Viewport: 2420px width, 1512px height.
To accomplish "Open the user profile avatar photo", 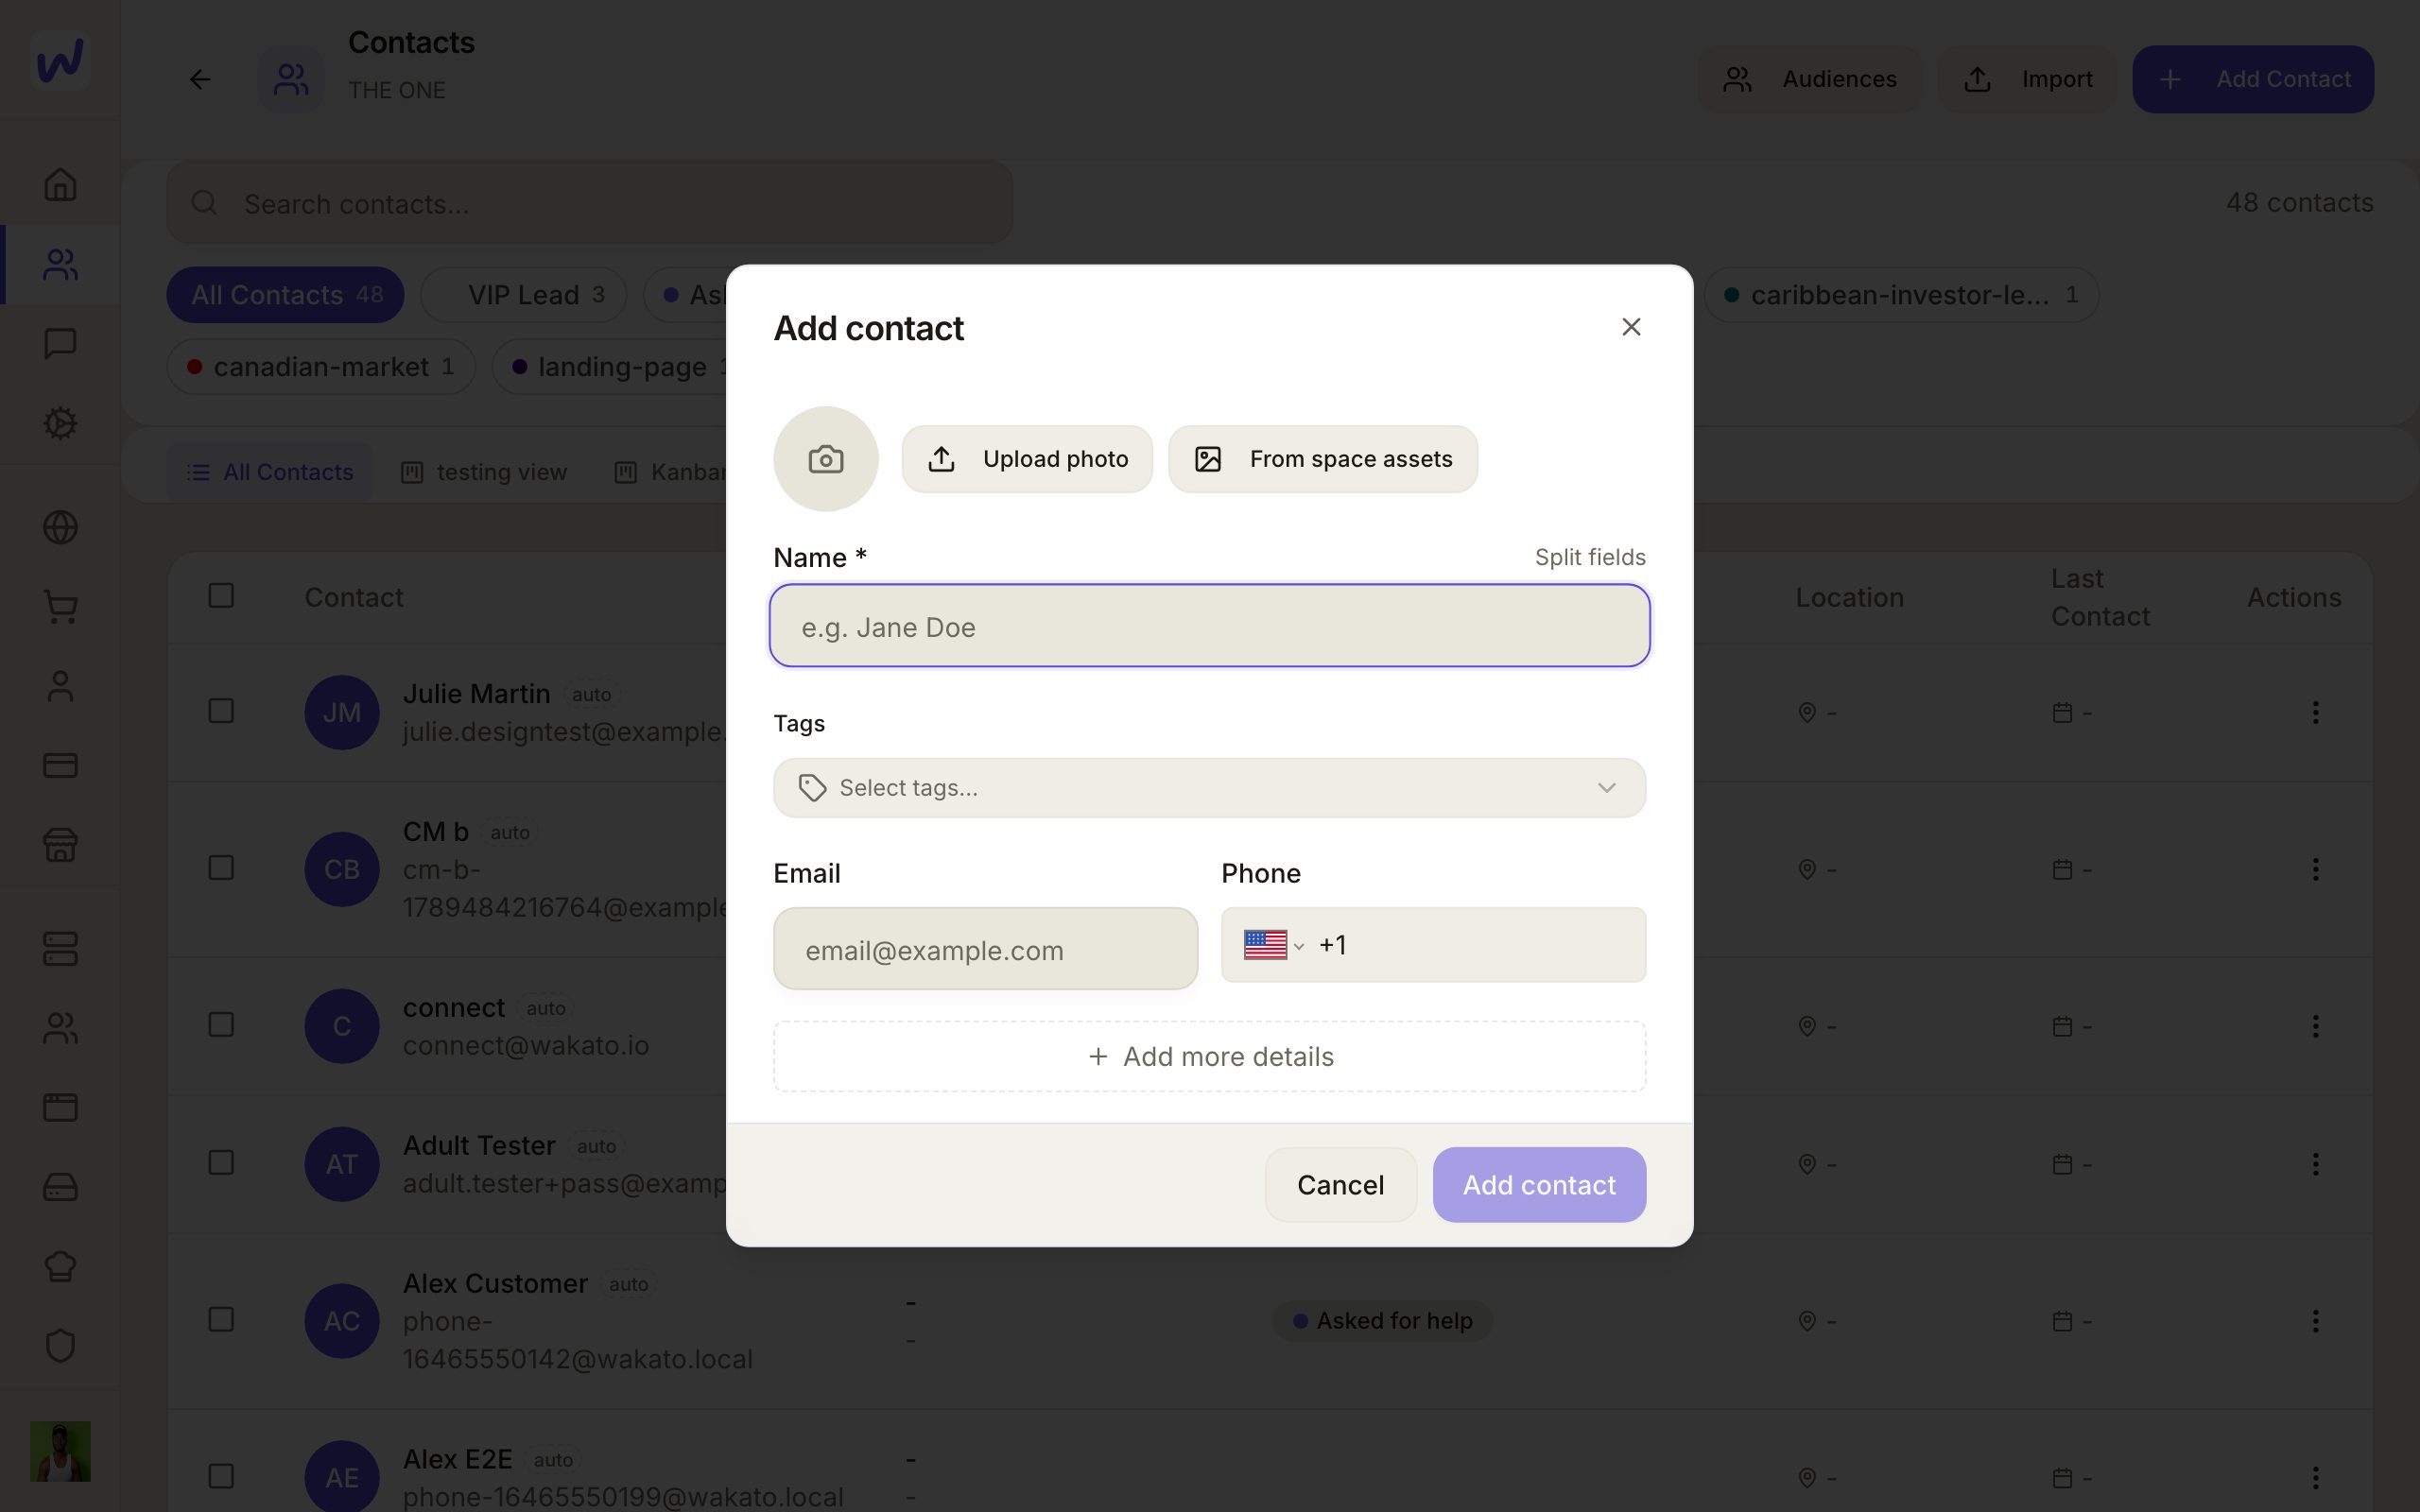I will [60, 1451].
